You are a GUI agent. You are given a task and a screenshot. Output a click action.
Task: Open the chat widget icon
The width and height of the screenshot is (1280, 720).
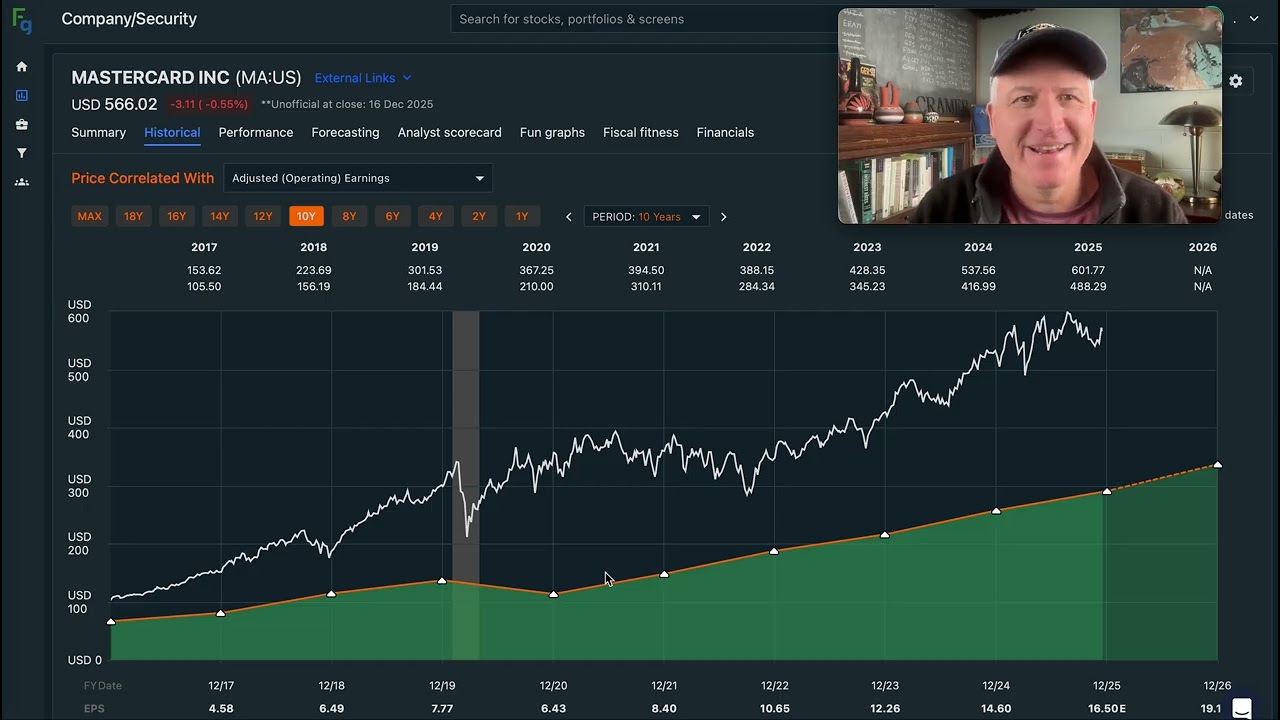click(1242, 709)
